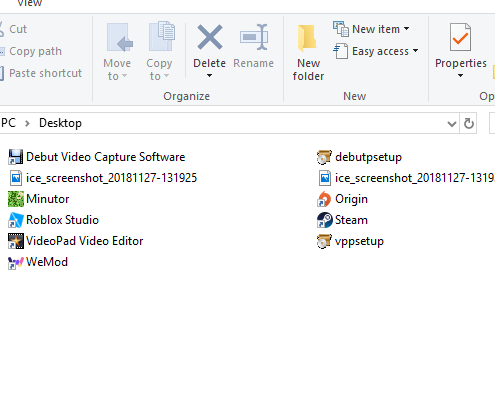
Task: Create a New folder with folder icon
Action: tap(307, 38)
